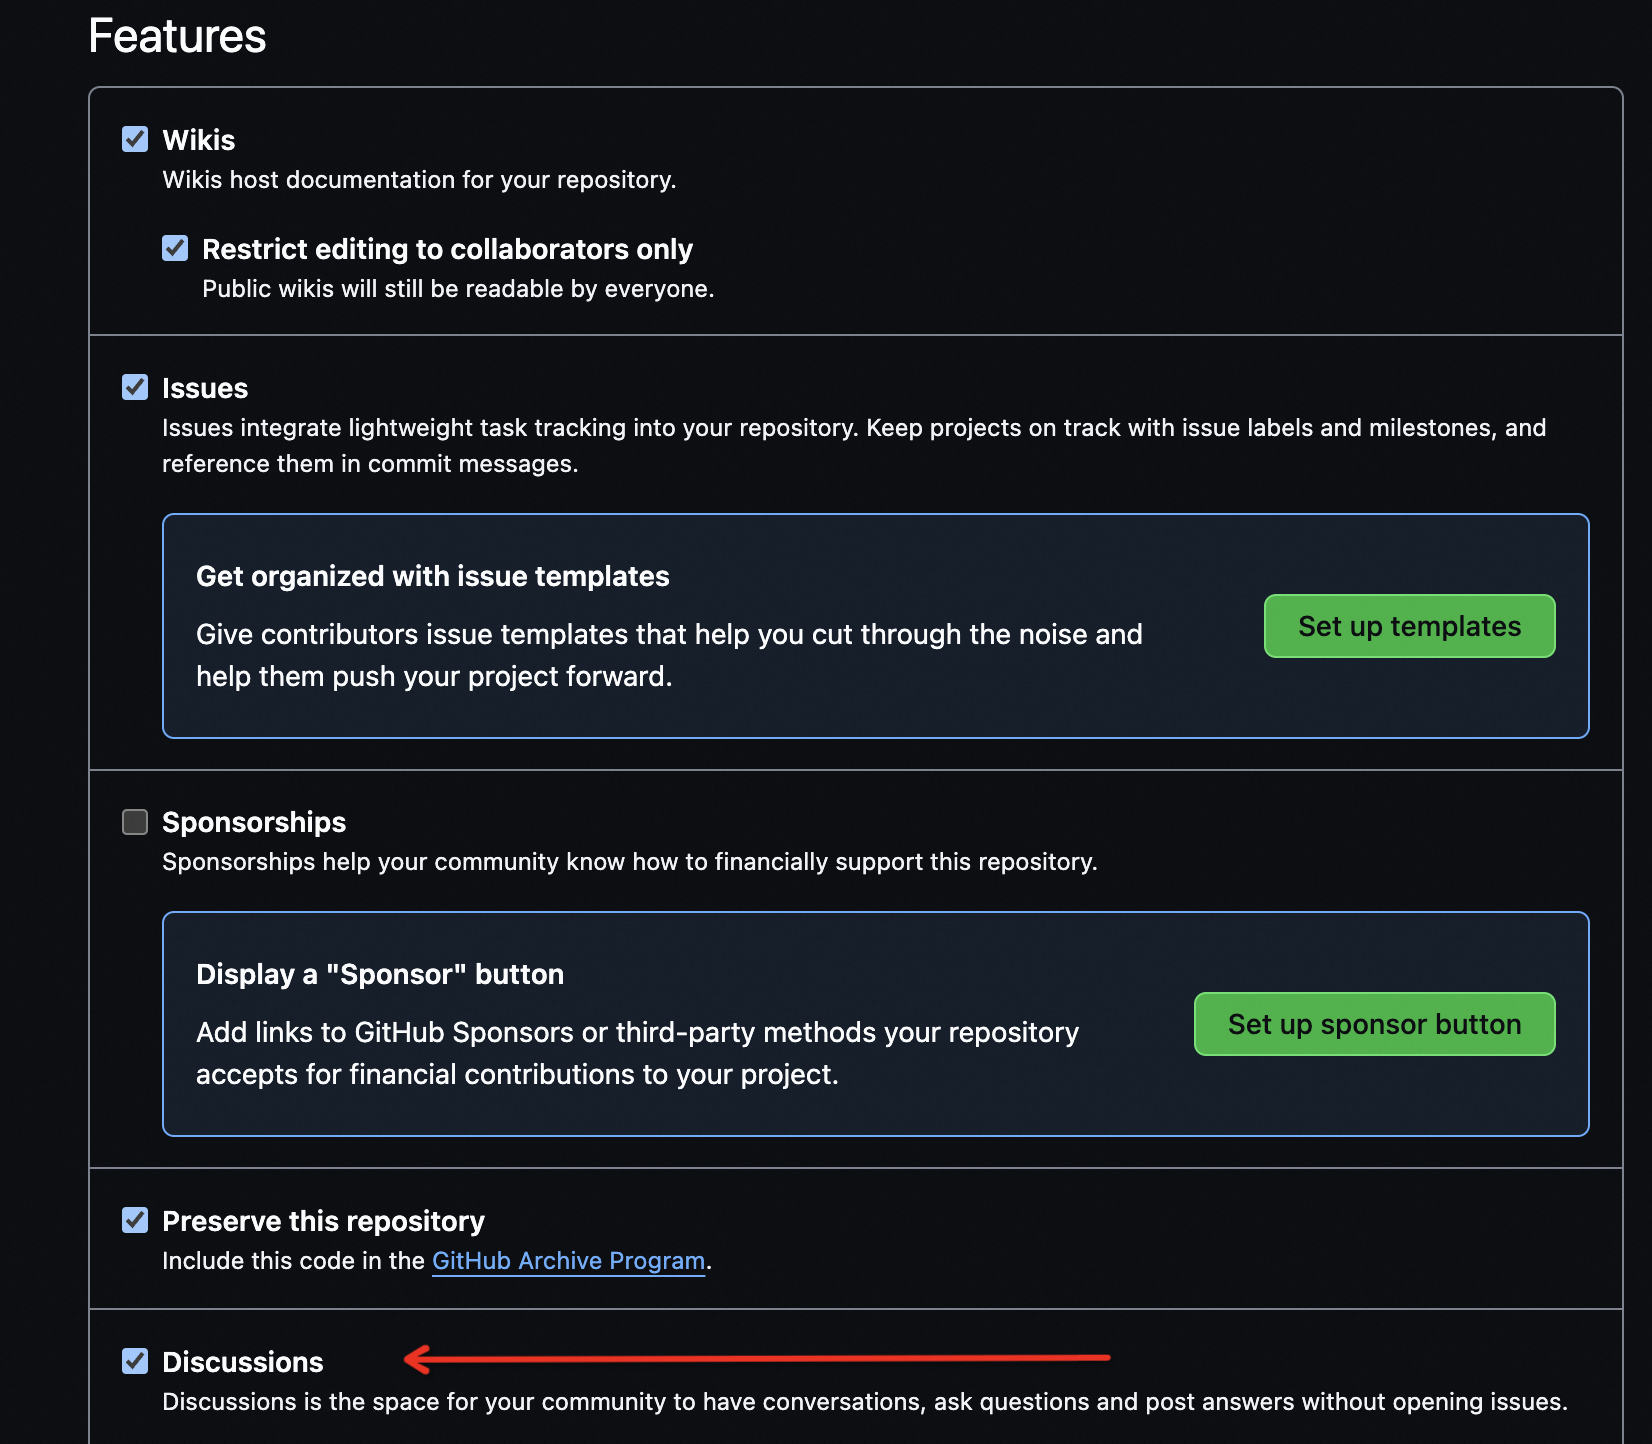Enable the Sponsorships checkbox
The width and height of the screenshot is (1652, 1444).
coord(135,822)
